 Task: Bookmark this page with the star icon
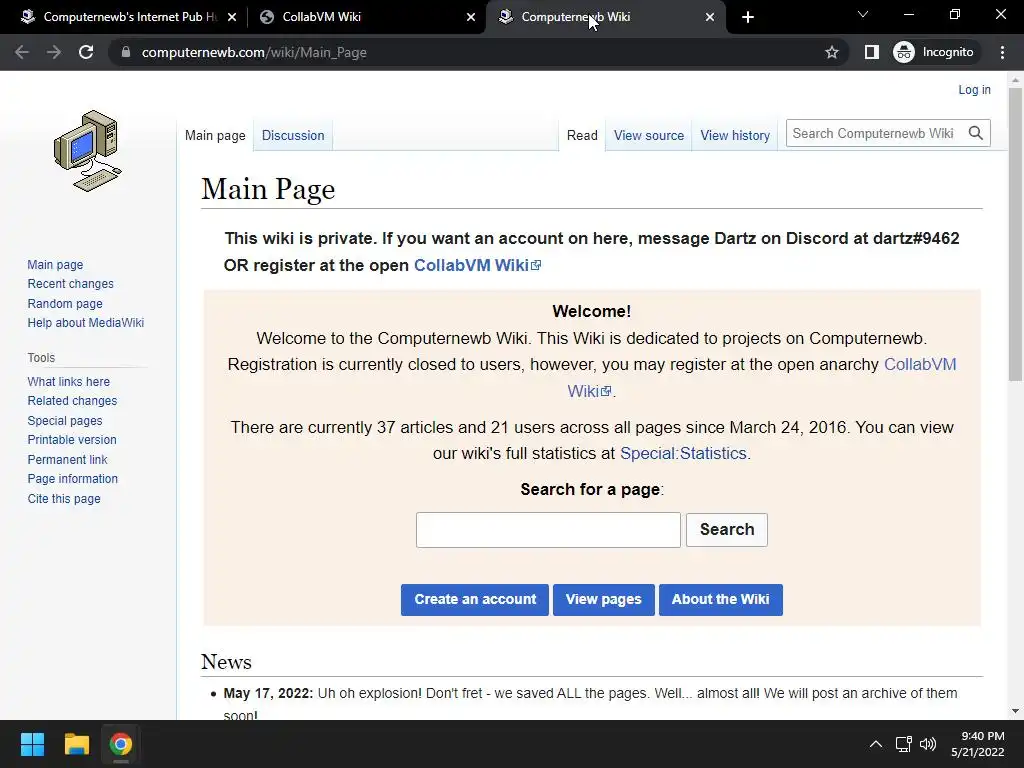click(x=831, y=52)
